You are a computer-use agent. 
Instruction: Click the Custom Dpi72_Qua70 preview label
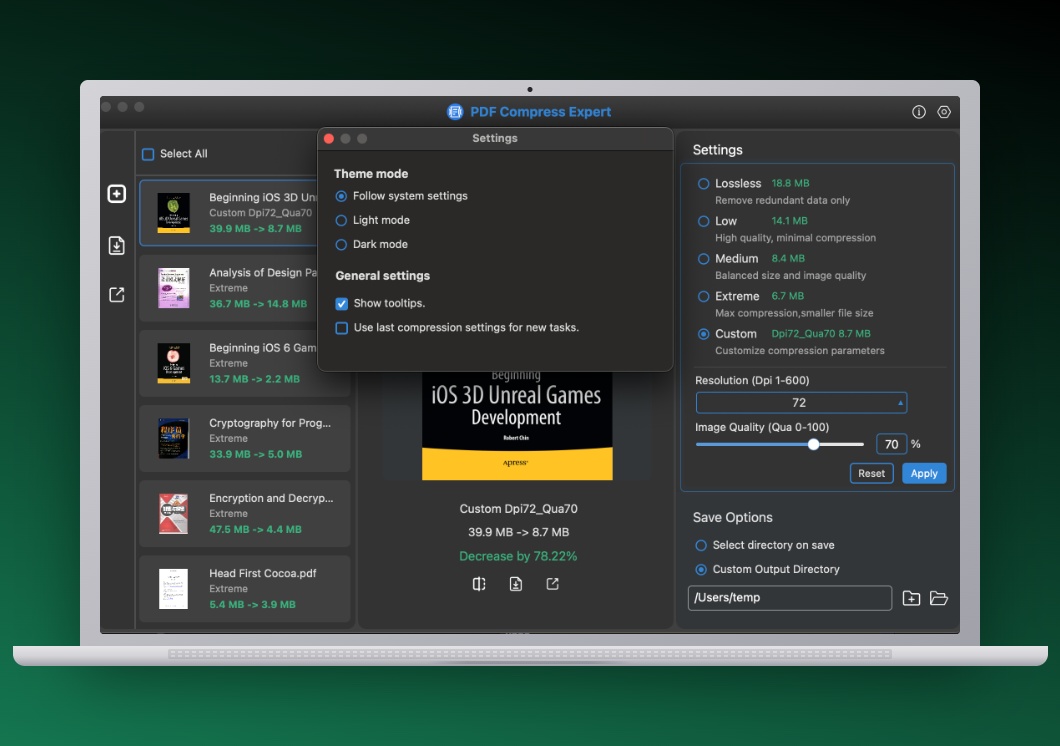(519, 509)
